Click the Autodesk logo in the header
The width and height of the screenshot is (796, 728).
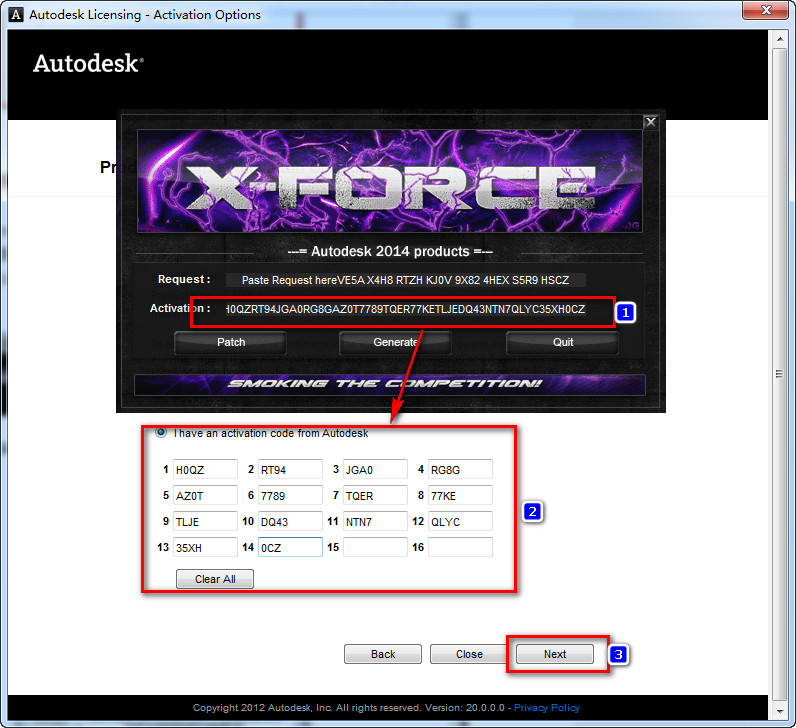88,64
